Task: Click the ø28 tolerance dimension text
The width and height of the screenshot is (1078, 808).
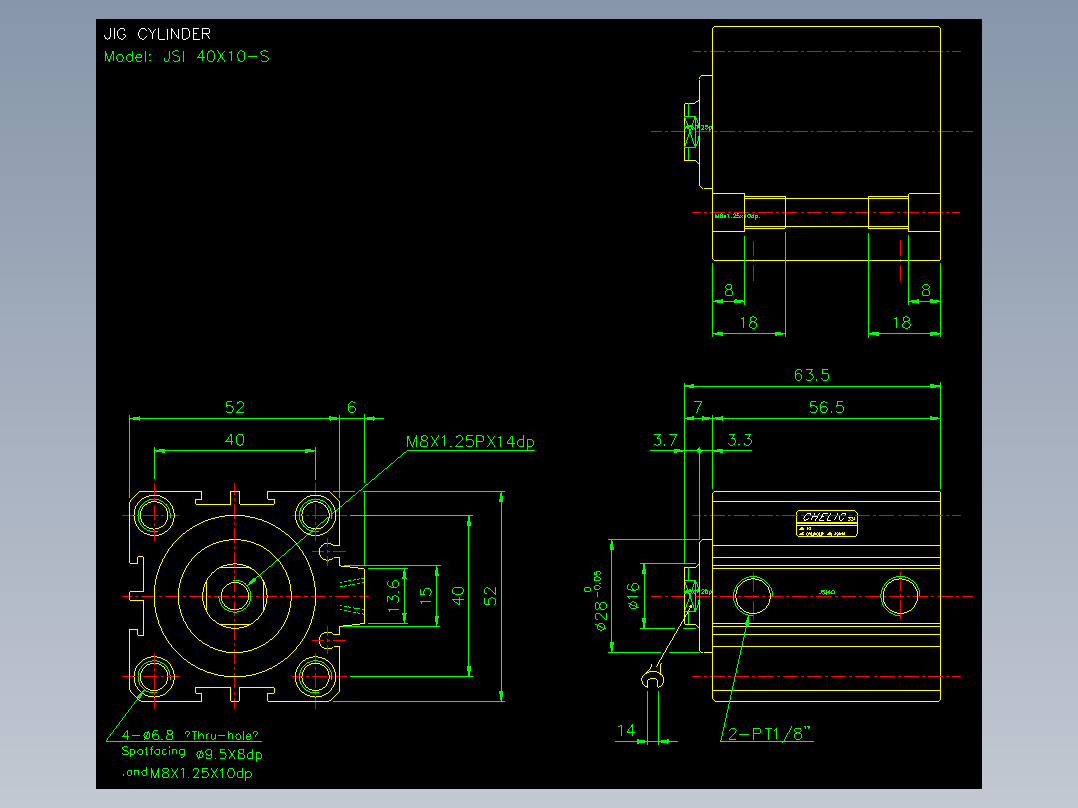Action: click(x=596, y=600)
